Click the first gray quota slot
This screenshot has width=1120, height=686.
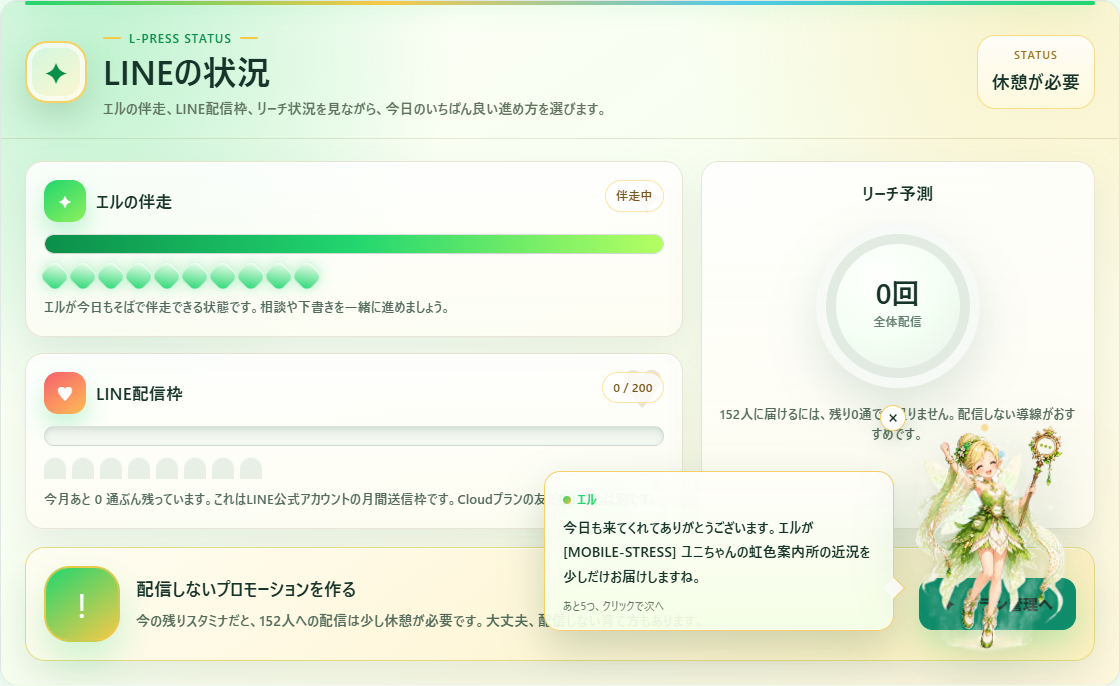[55, 469]
